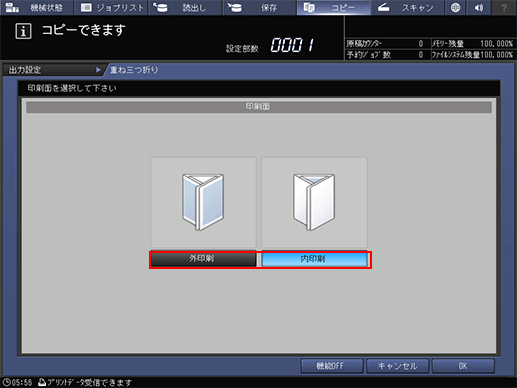This screenshot has height=388, width=517.
Task: Open the 保存 store tab
Action: tap(259, 7)
